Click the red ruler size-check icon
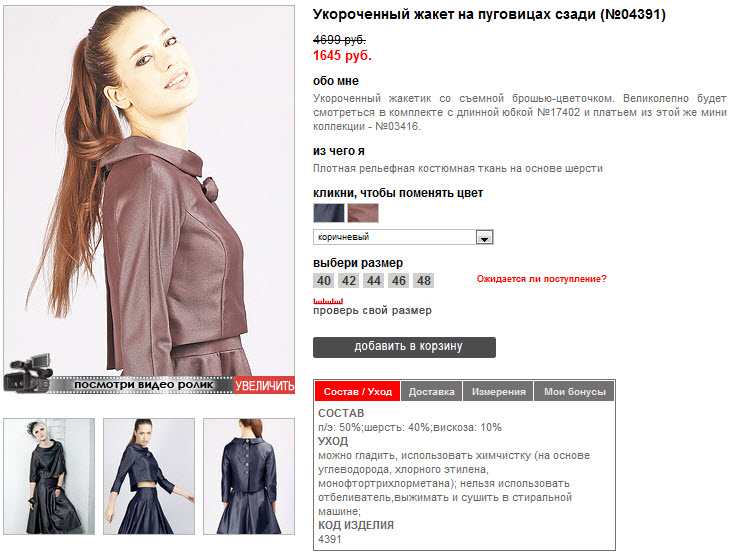This screenshot has height=555, width=734. pyautogui.click(x=328, y=301)
